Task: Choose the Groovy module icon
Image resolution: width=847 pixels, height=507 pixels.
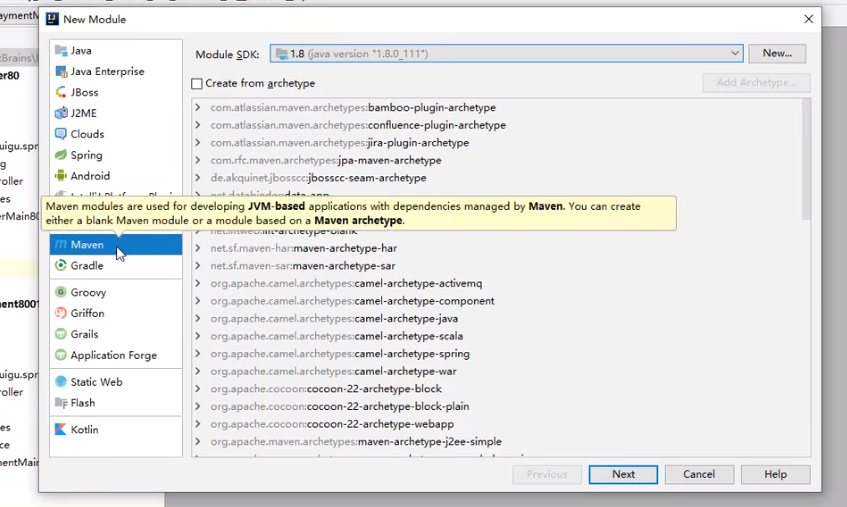Action: [60, 292]
